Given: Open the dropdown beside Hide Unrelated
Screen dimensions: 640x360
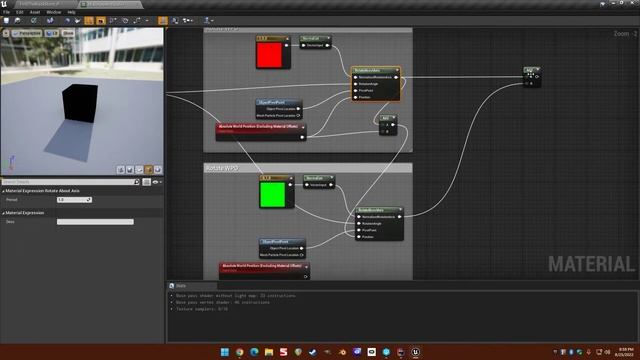Looking at the screenshot, I should (x=147, y=20).
